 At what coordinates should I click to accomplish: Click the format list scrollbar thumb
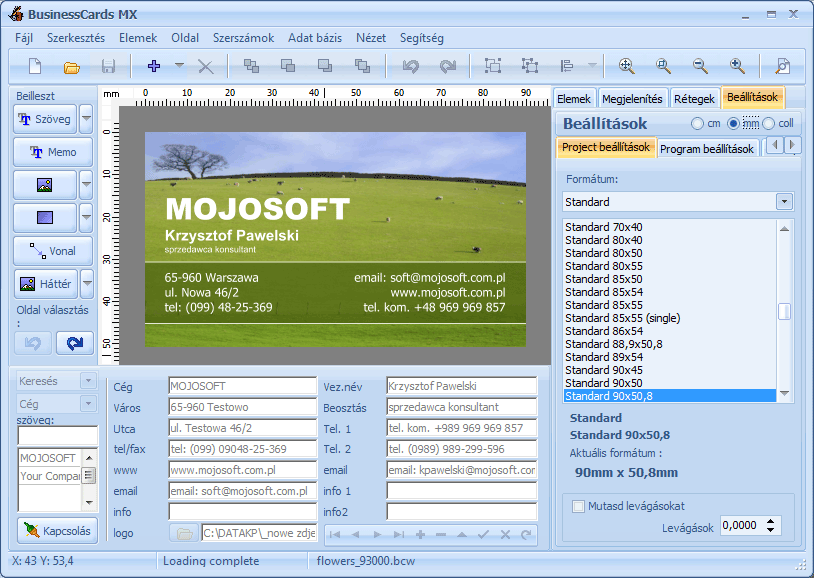click(x=784, y=312)
